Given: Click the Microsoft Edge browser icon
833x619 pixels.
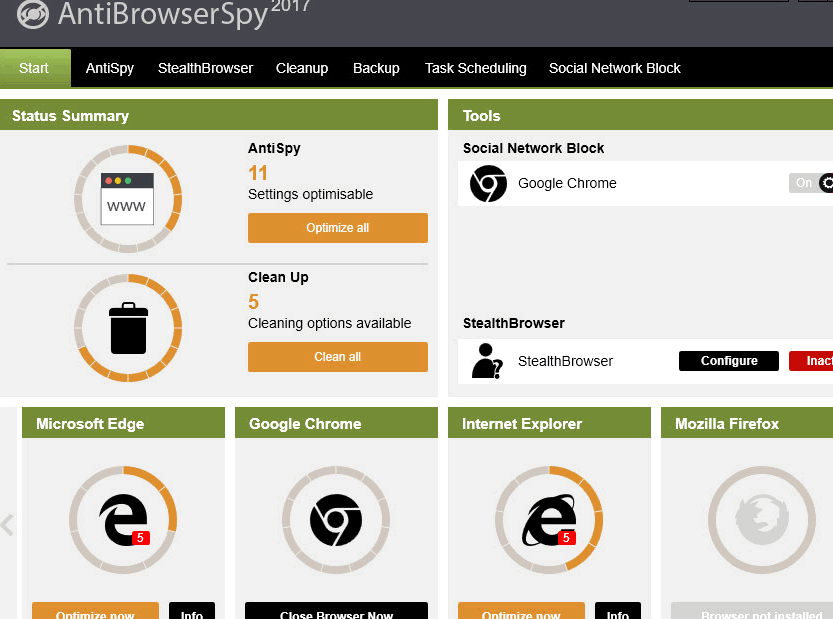Looking at the screenshot, I should tap(123, 520).
